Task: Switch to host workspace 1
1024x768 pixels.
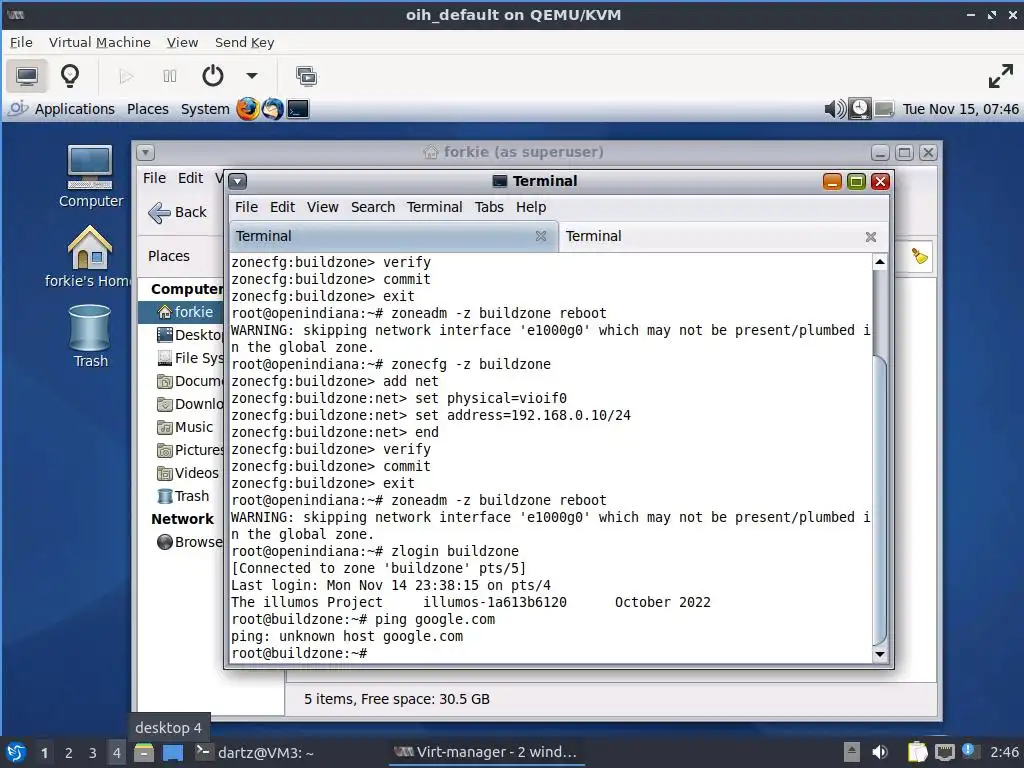Action: tap(44, 753)
